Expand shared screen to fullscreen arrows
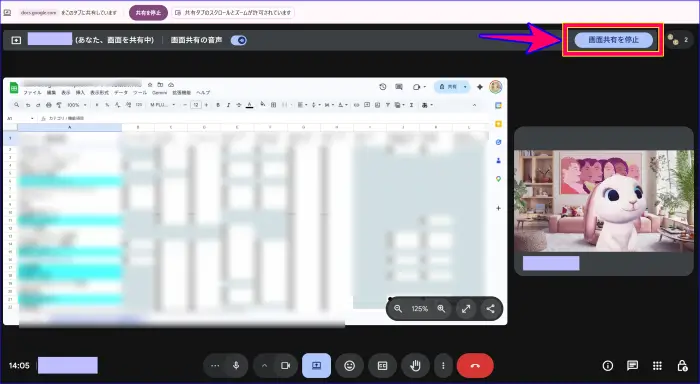 click(x=466, y=309)
